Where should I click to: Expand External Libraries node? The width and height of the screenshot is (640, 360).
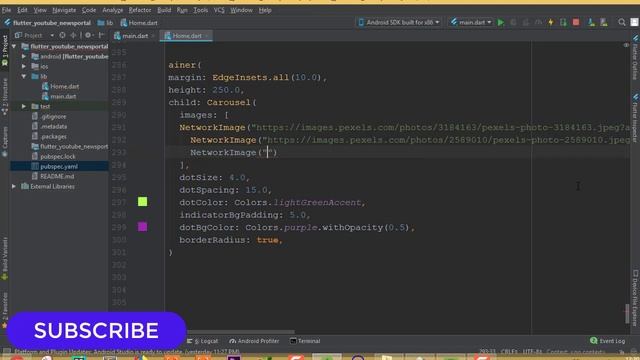point(14,186)
